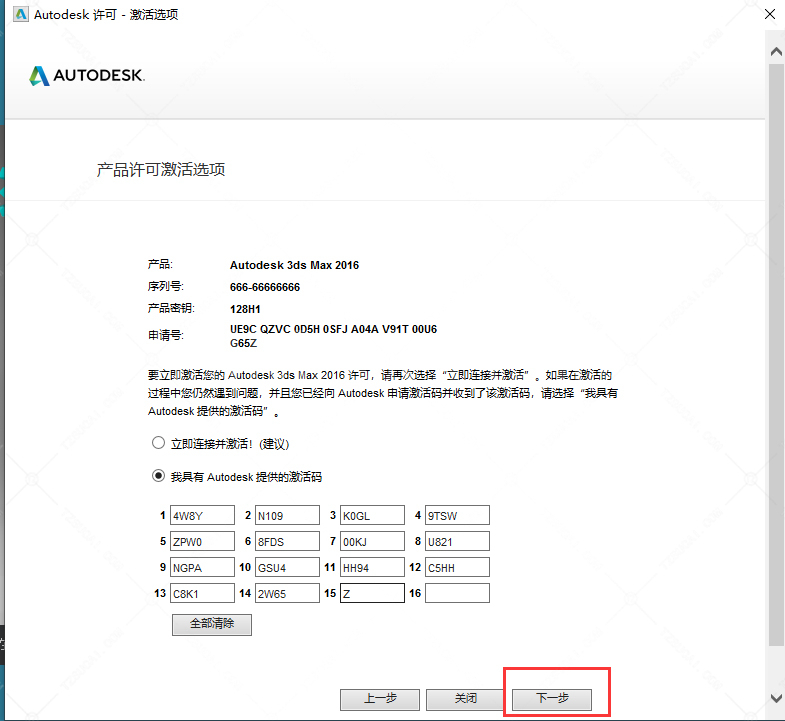This screenshot has height=721, width=785.
Task: Close the Autodesk license dialog window
Action: point(770,14)
